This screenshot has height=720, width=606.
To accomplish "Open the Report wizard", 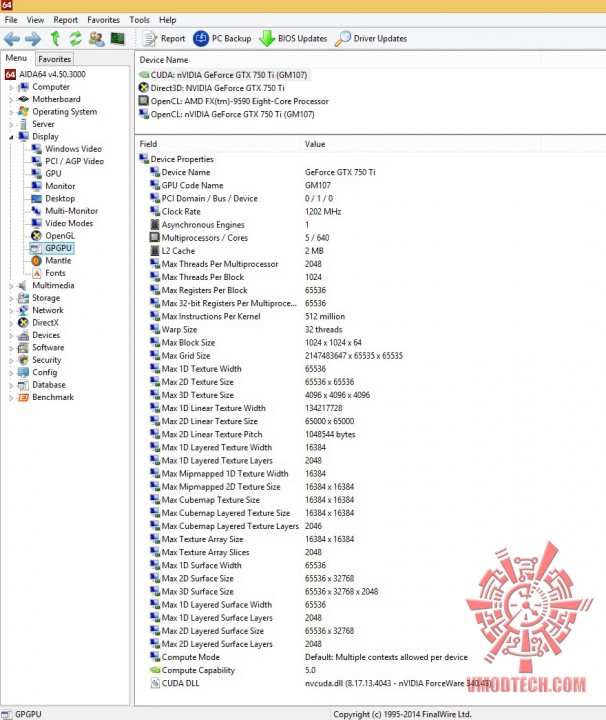I will pos(164,39).
